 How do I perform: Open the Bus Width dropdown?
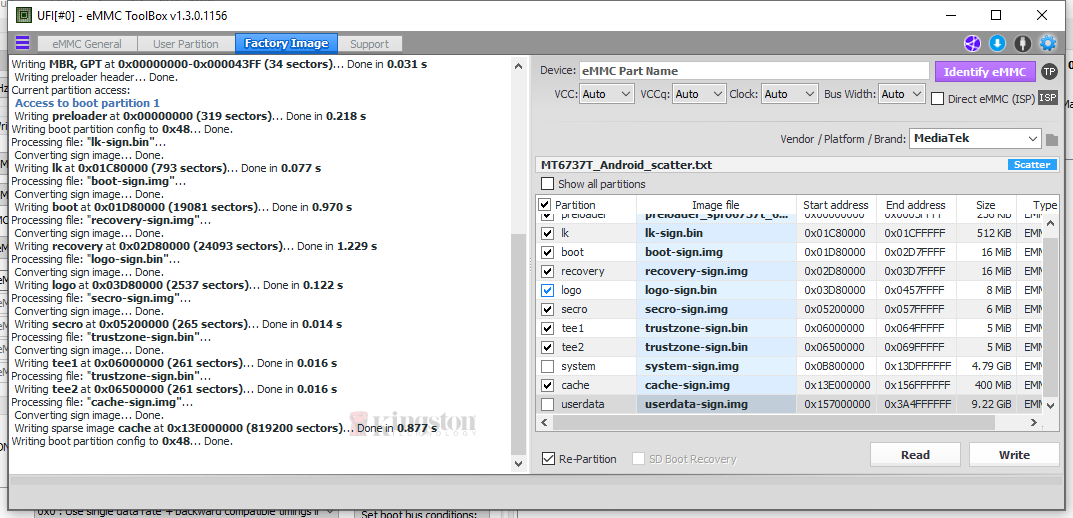[902, 94]
